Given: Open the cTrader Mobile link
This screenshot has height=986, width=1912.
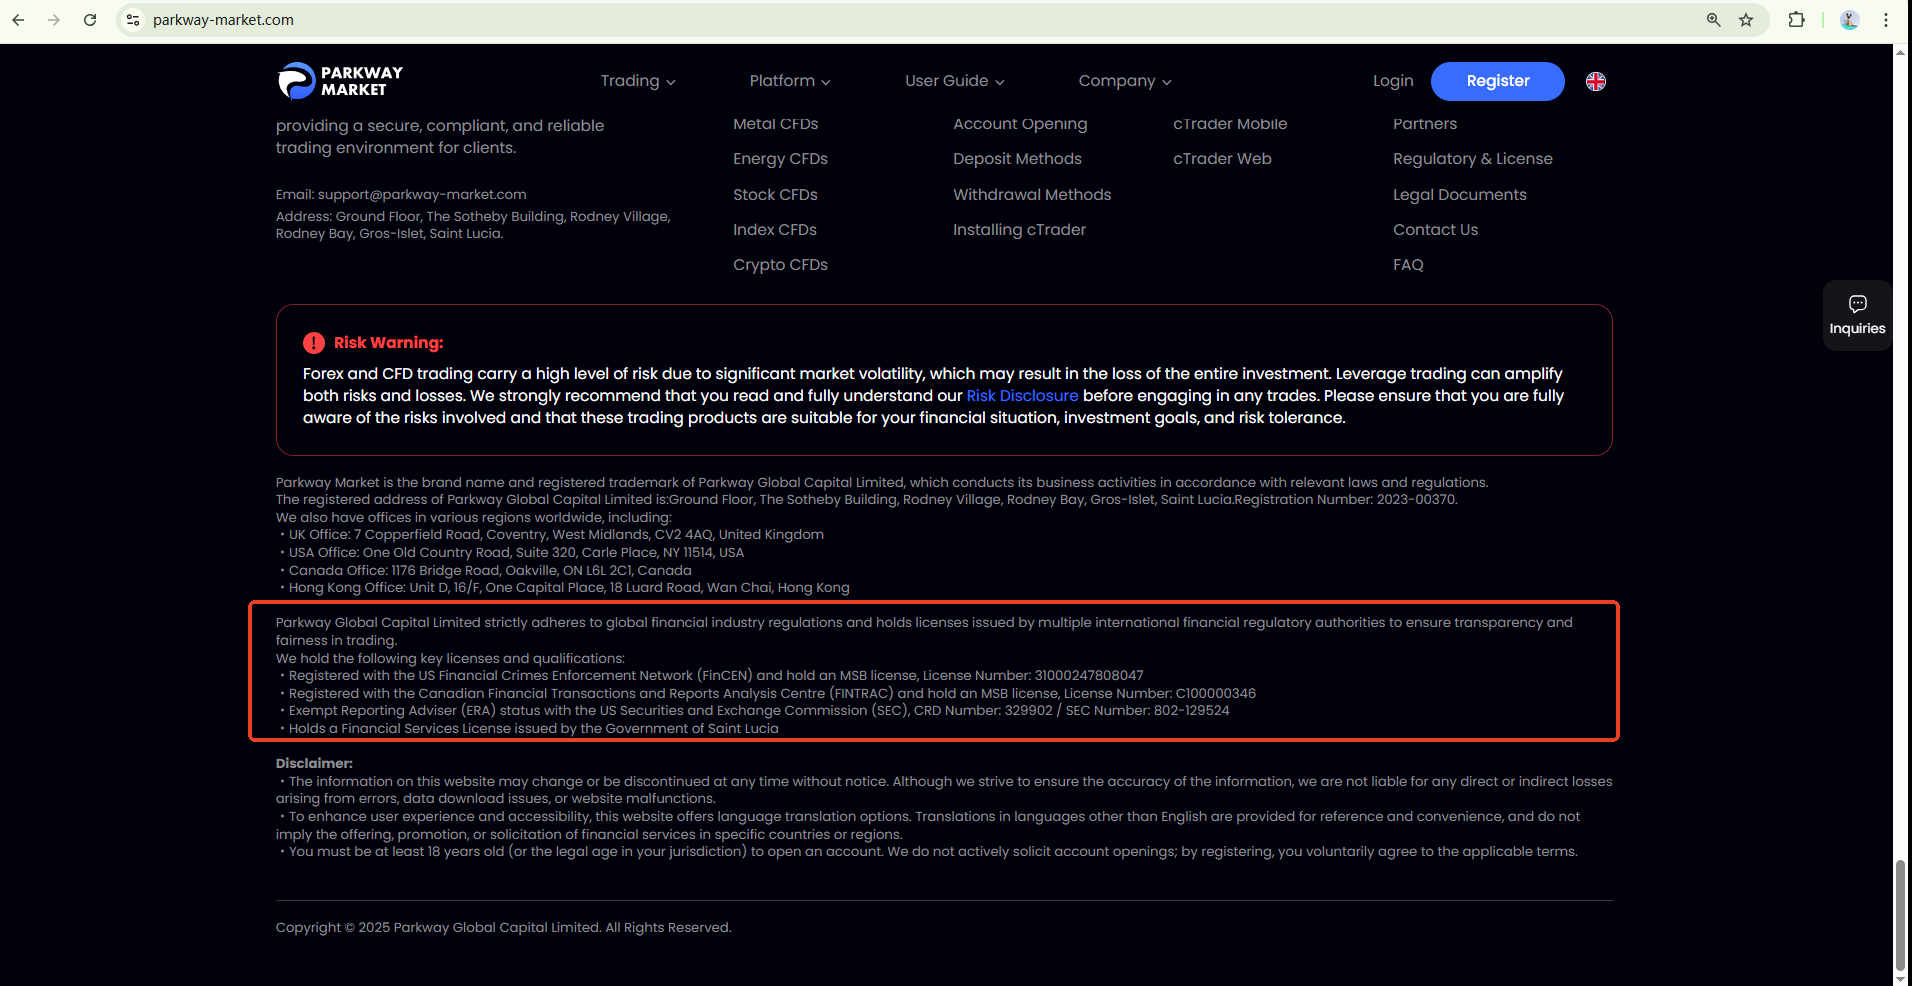Looking at the screenshot, I should [x=1230, y=124].
